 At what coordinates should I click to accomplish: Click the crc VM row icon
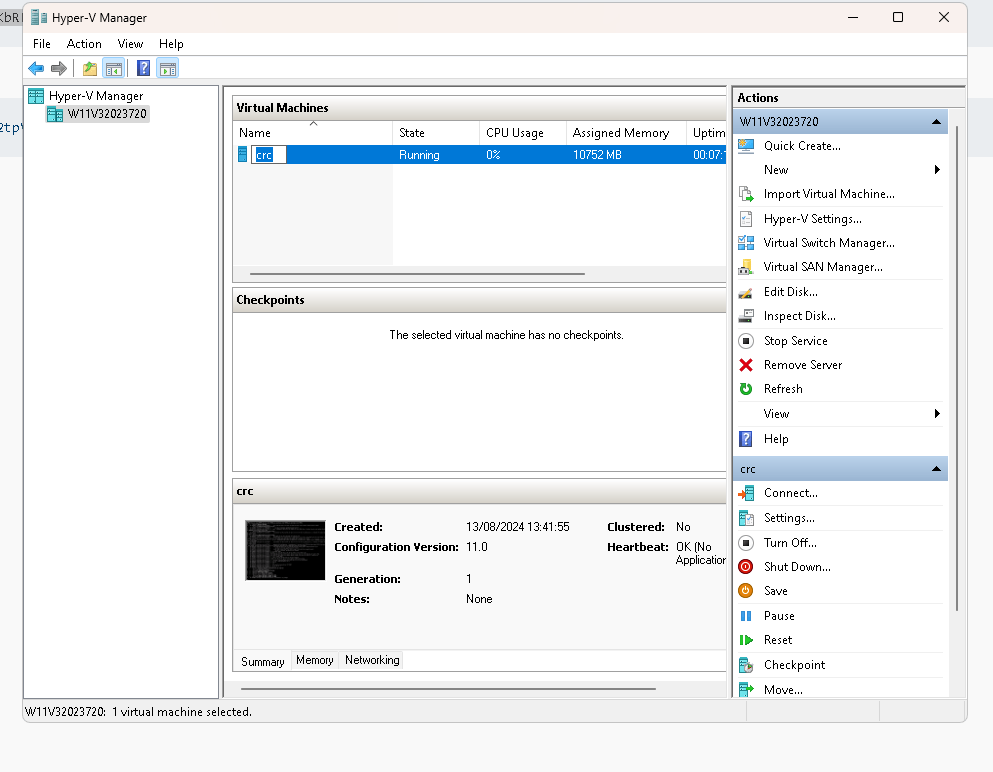pos(243,155)
